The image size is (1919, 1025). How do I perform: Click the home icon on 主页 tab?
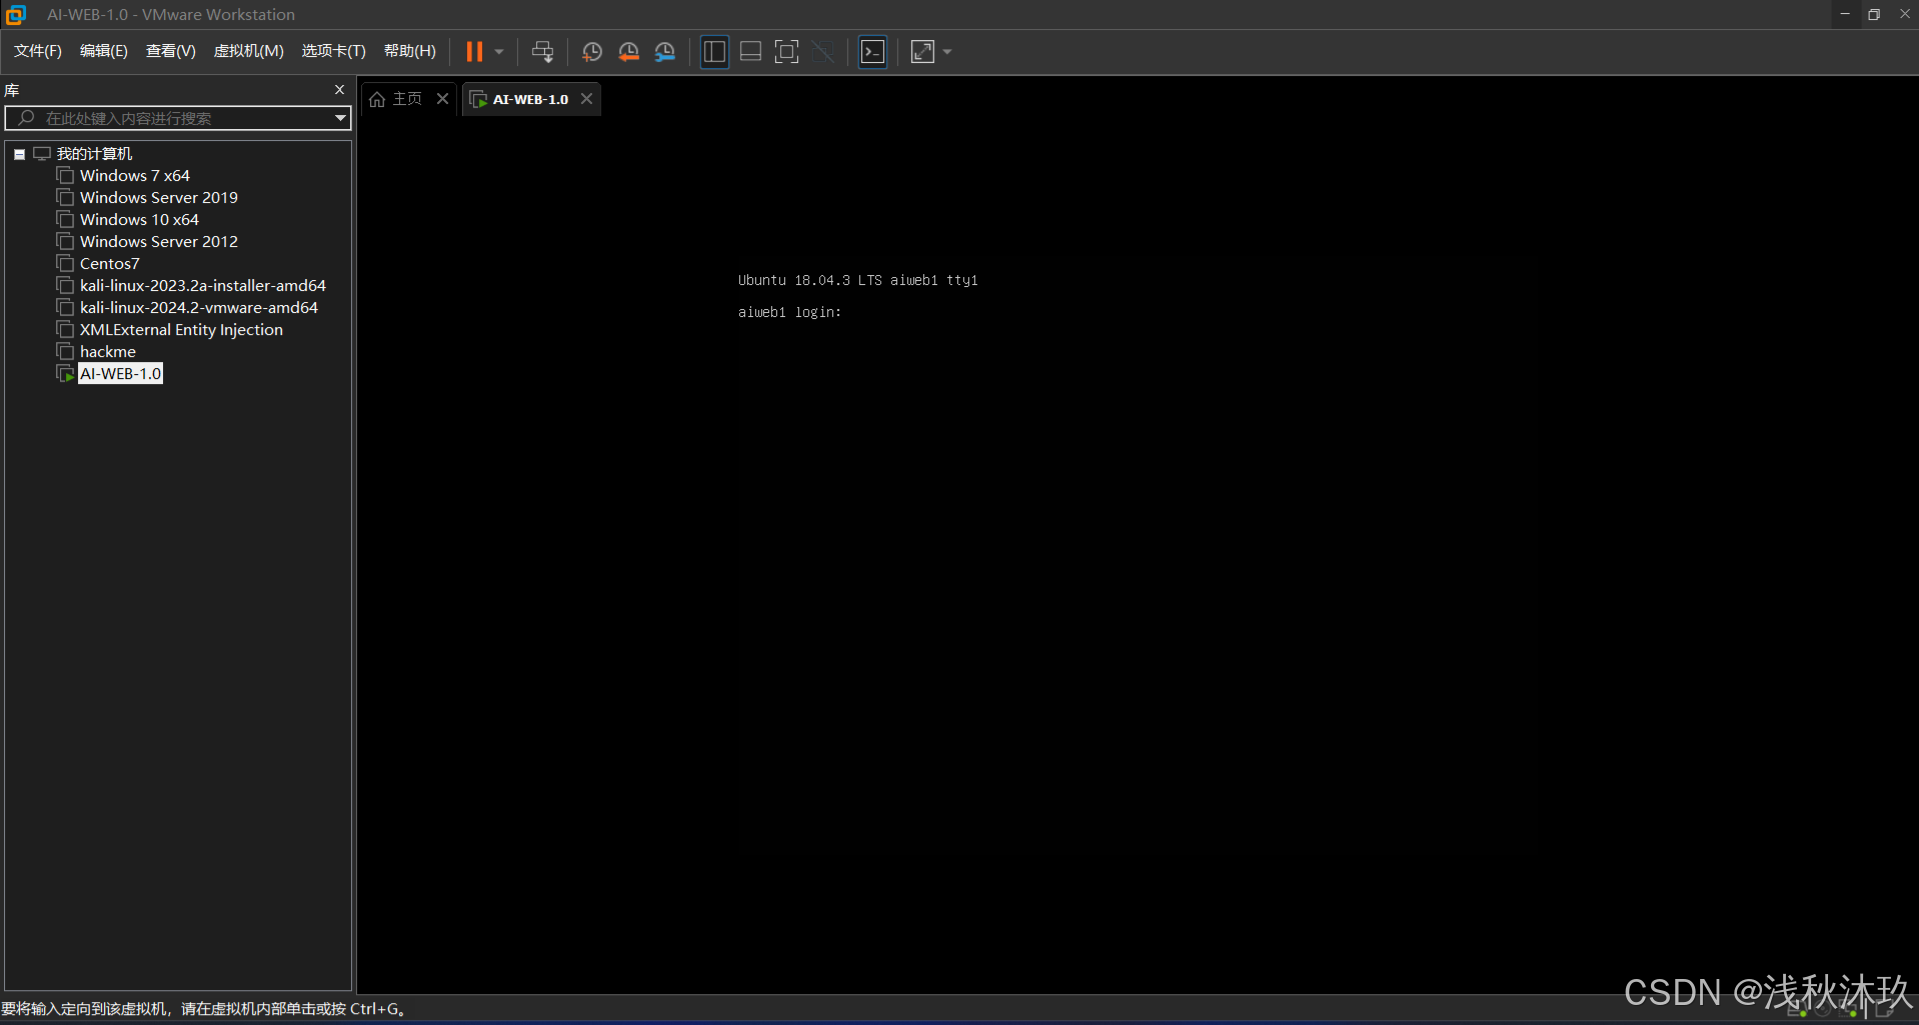pos(377,99)
